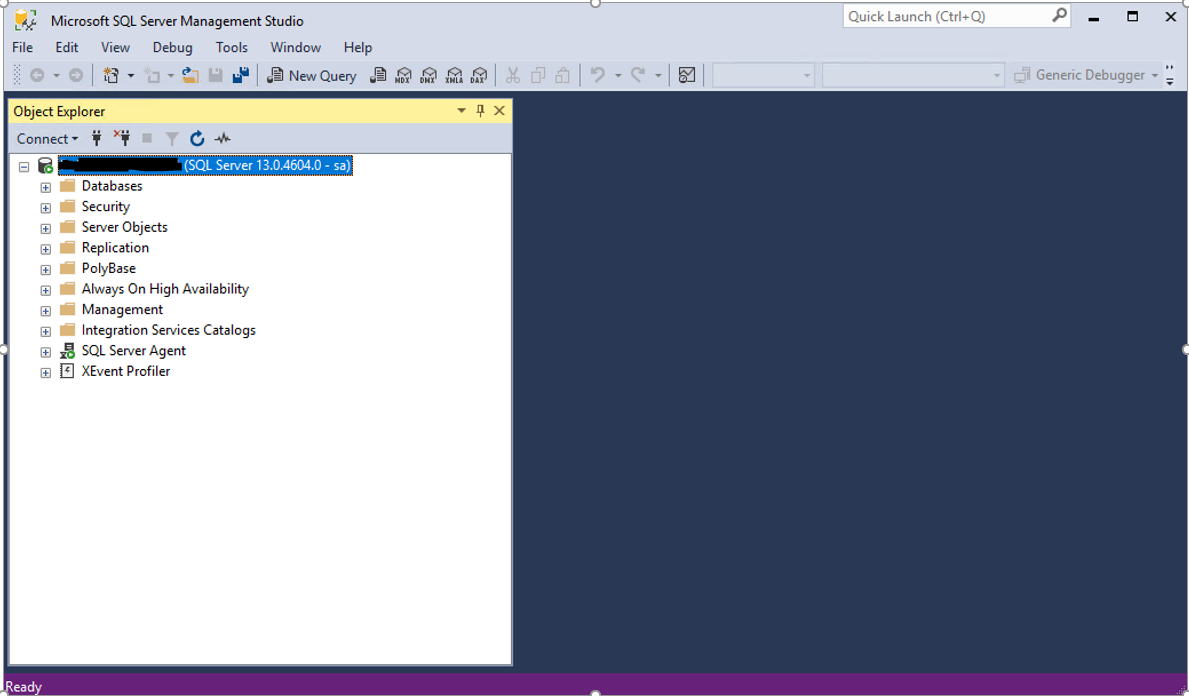
Task: Open the Tools menu
Action: (x=231, y=47)
